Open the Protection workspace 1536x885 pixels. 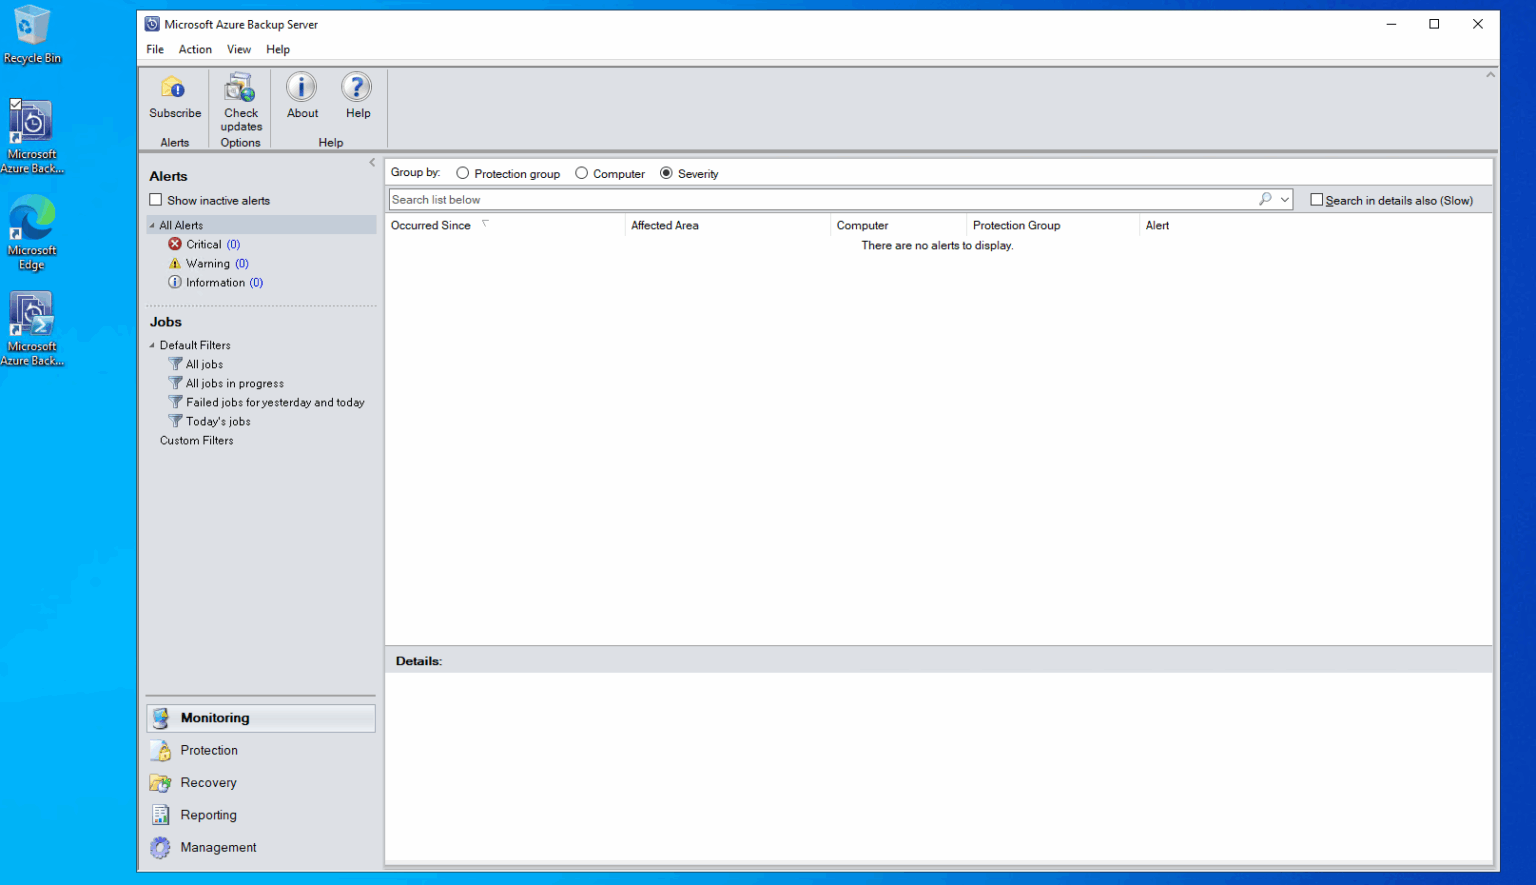[209, 750]
